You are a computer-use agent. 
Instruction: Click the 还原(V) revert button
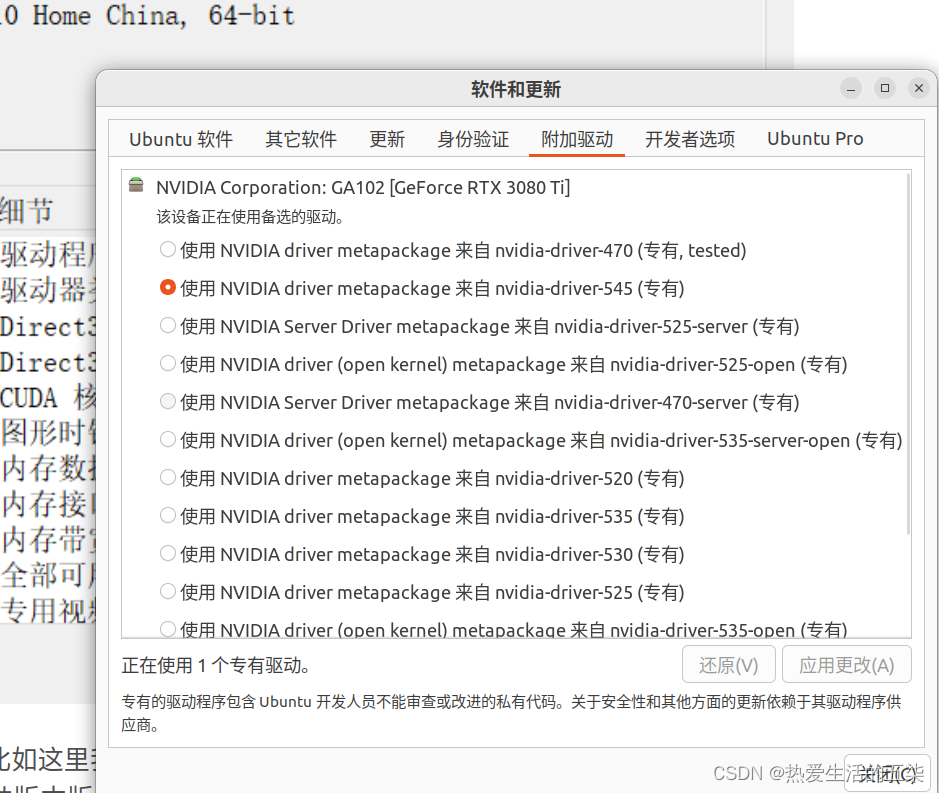point(728,664)
